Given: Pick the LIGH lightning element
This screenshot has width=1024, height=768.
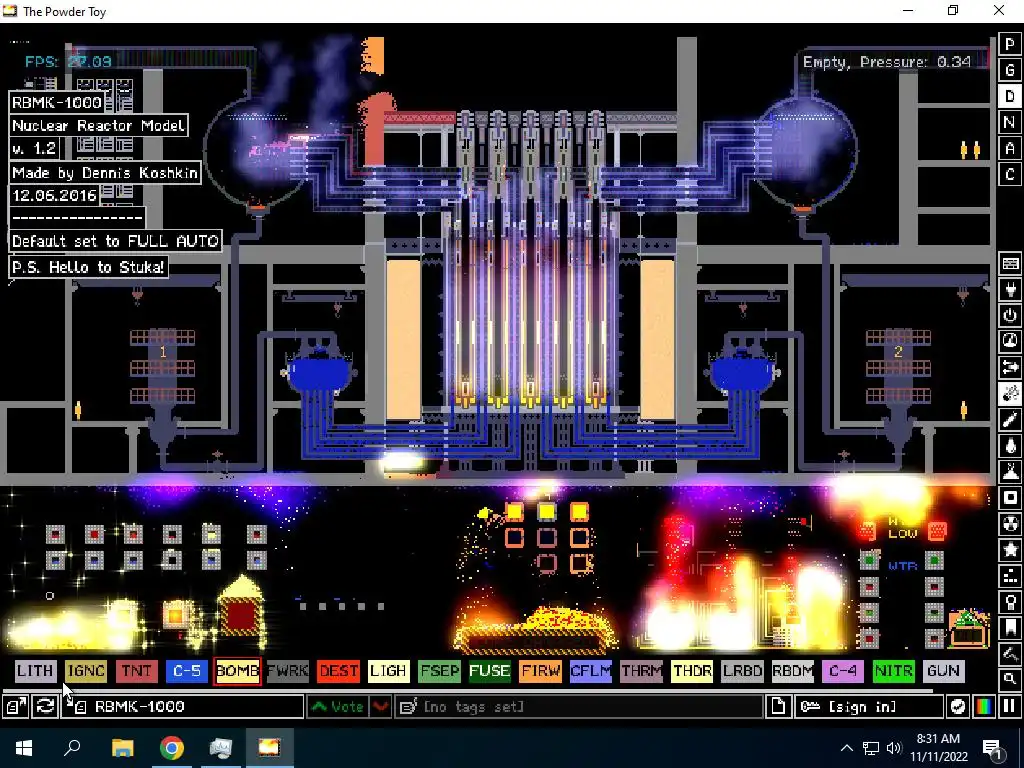Looking at the screenshot, I should tap(389, 671).
